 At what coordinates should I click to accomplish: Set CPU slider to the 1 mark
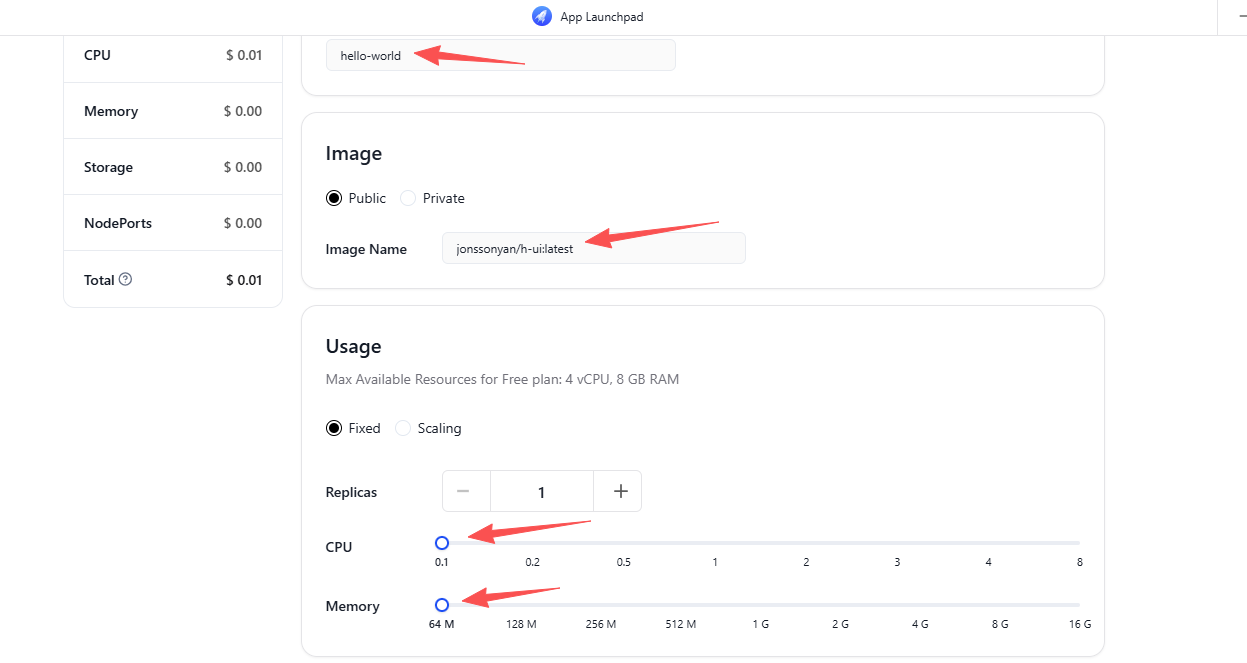[x=715, y=543]
